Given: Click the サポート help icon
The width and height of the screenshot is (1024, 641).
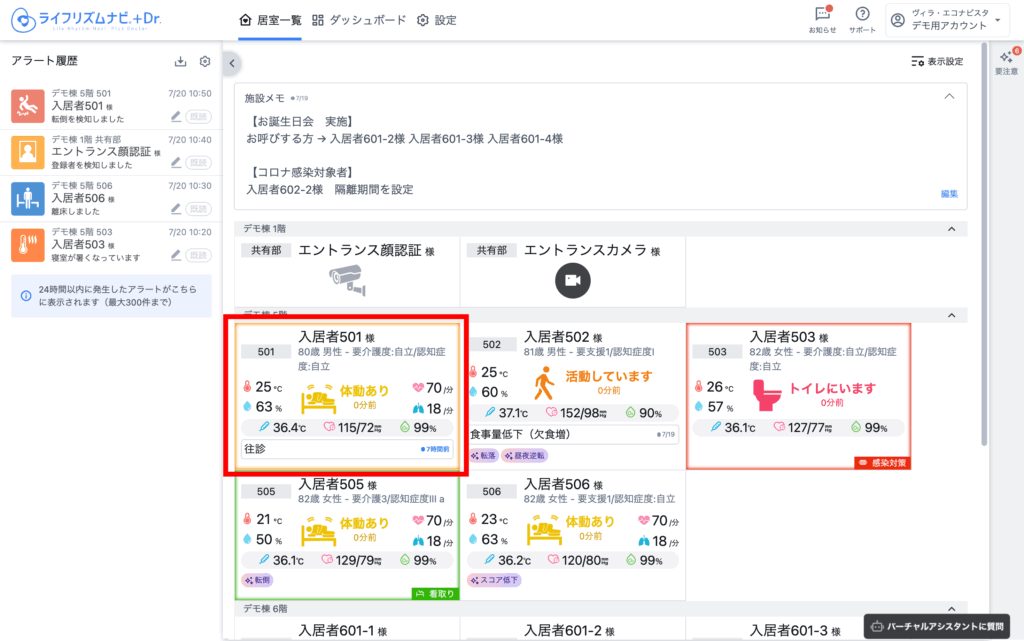Looking at the screenshot, I should 862,14.
